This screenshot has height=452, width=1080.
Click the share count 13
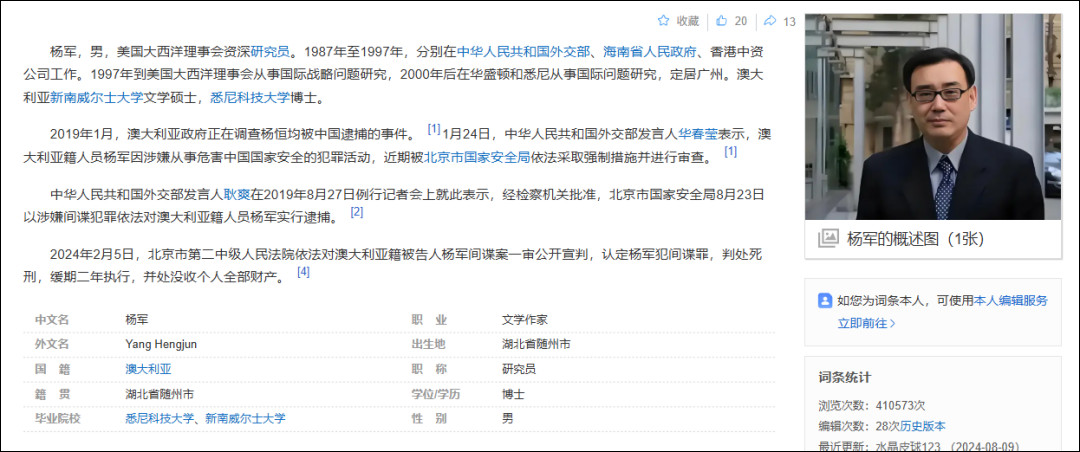789,21
